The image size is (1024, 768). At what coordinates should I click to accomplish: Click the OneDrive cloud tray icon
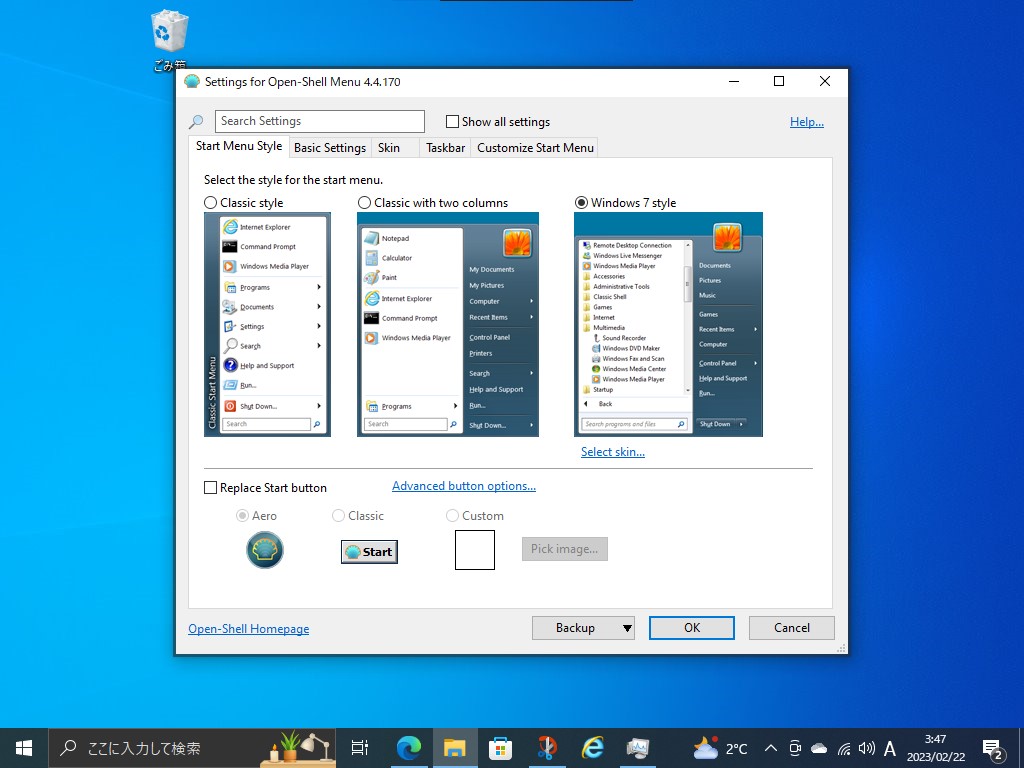[819, 748]
